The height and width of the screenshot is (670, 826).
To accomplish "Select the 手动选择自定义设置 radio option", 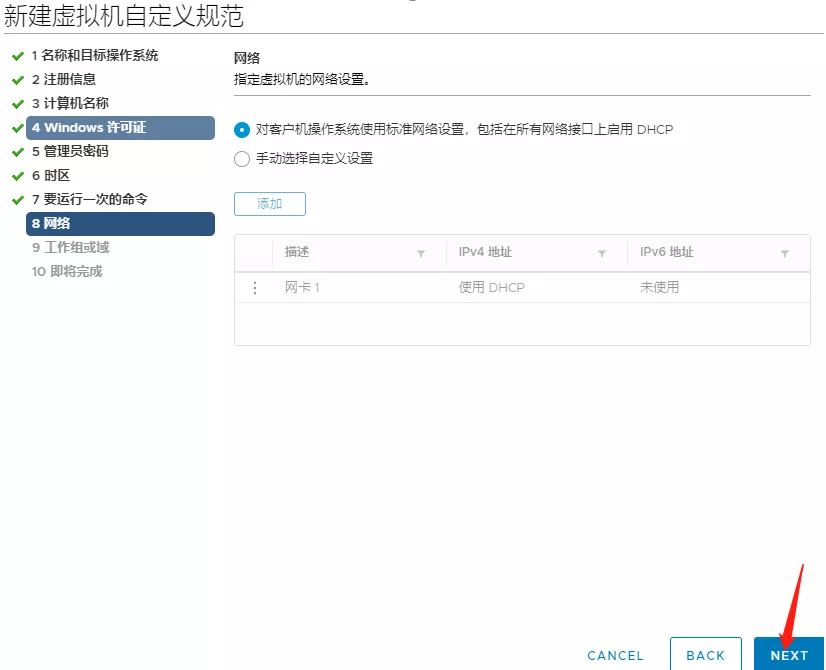I will [x=242, y=158].
